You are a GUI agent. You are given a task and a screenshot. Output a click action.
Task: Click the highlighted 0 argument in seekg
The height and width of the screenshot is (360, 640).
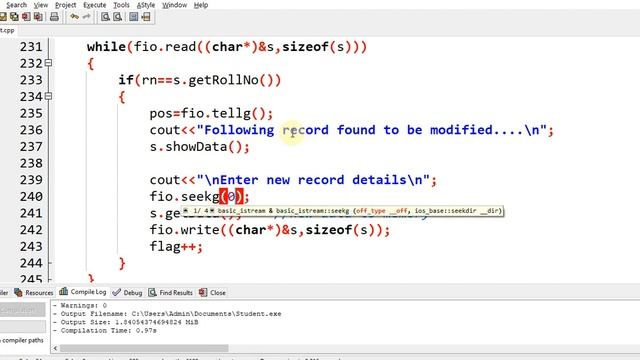(x=231, y=196)
